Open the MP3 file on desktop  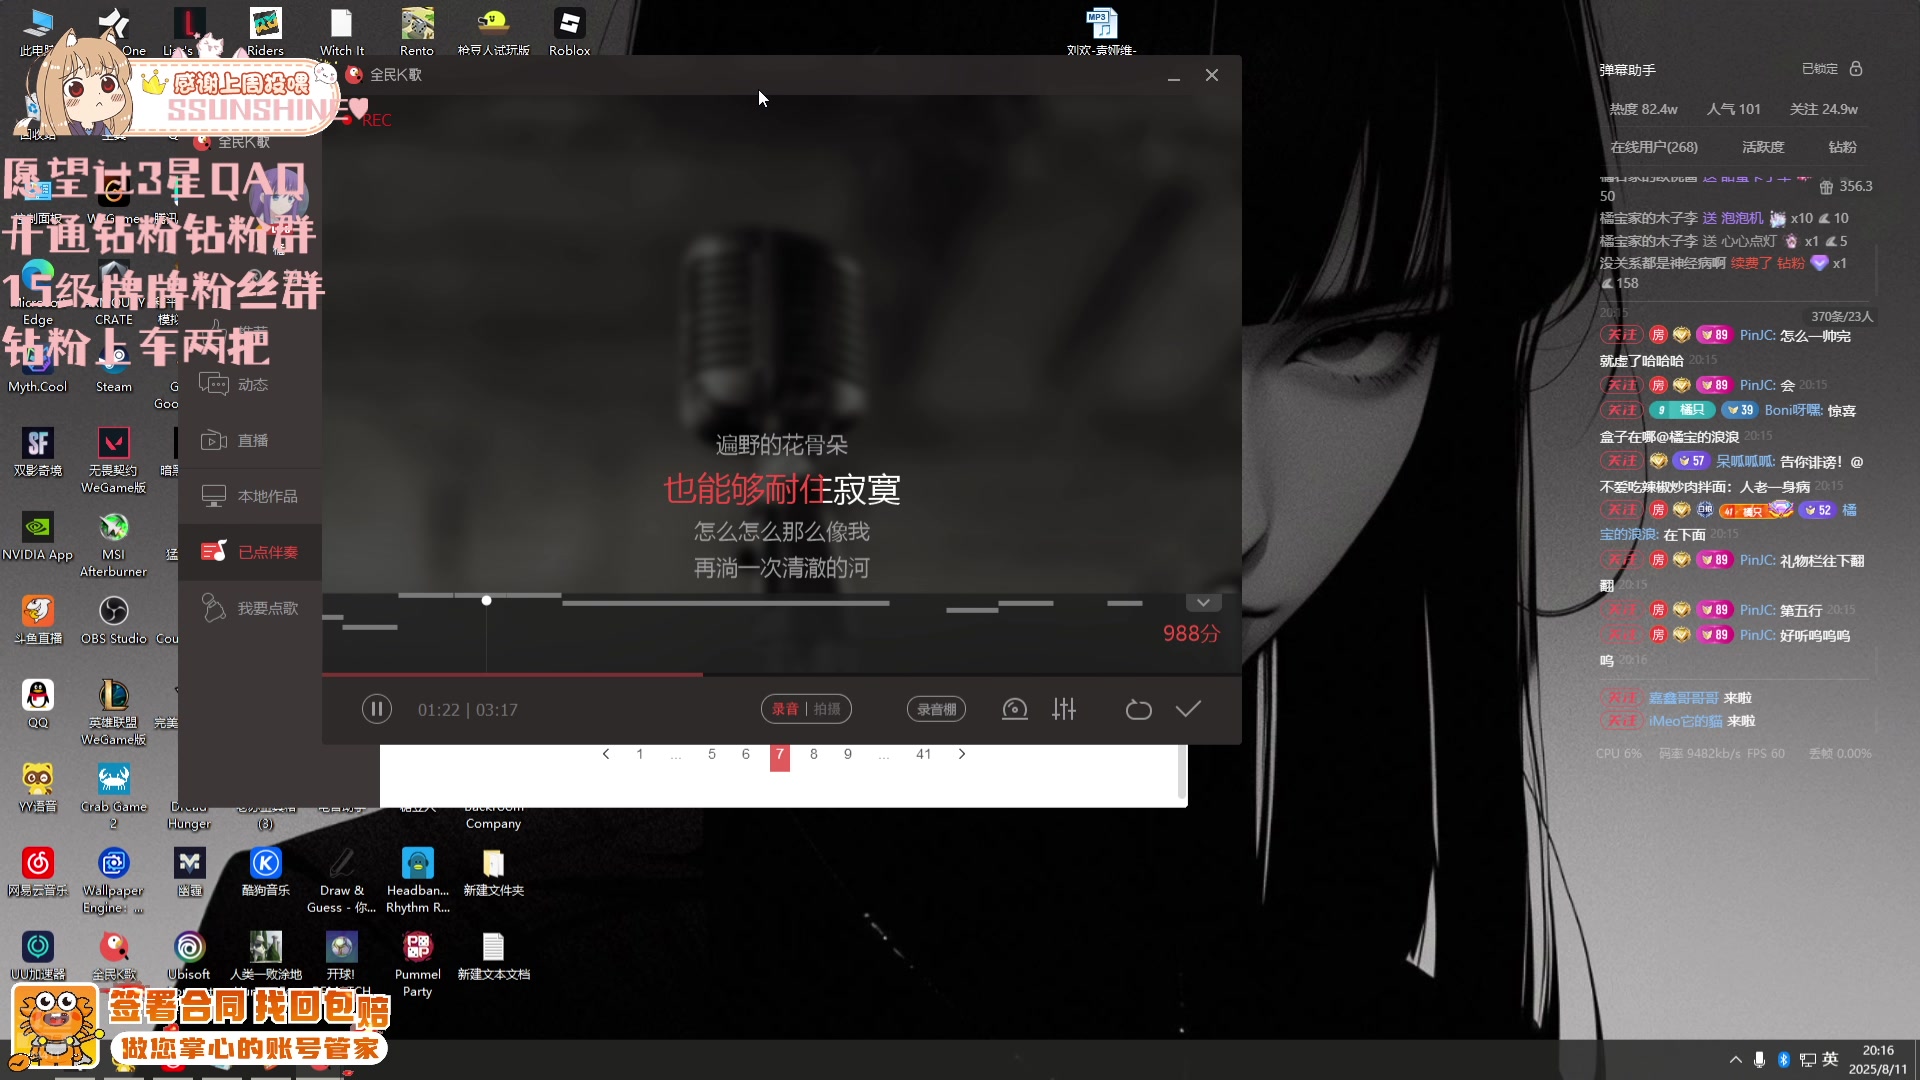pos(1101,32)
